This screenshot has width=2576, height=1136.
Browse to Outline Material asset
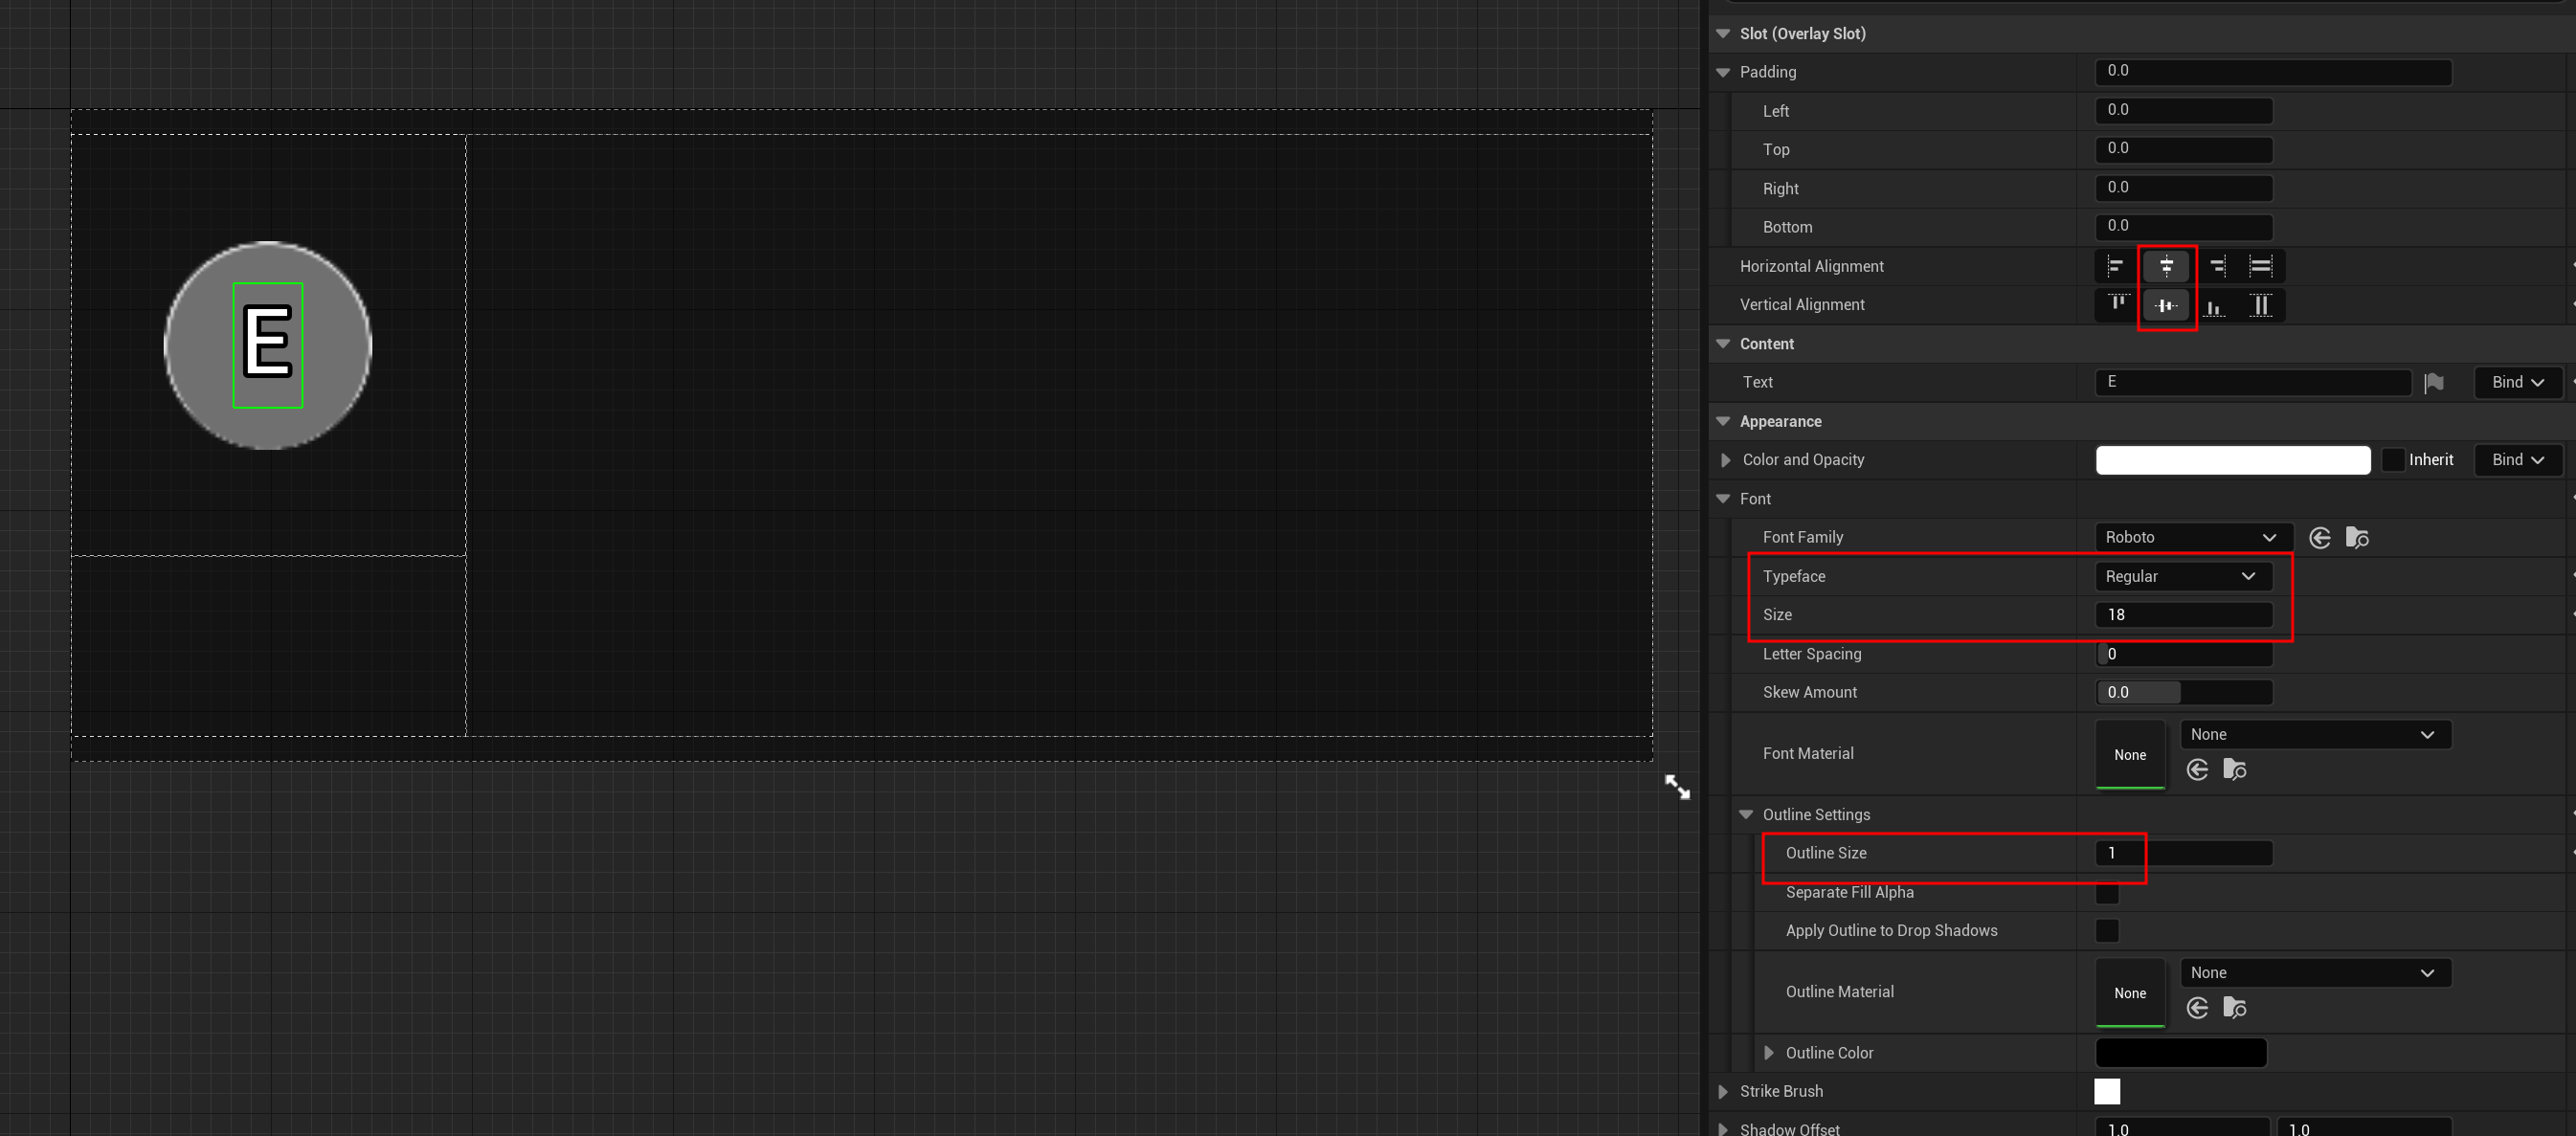2234,1008
